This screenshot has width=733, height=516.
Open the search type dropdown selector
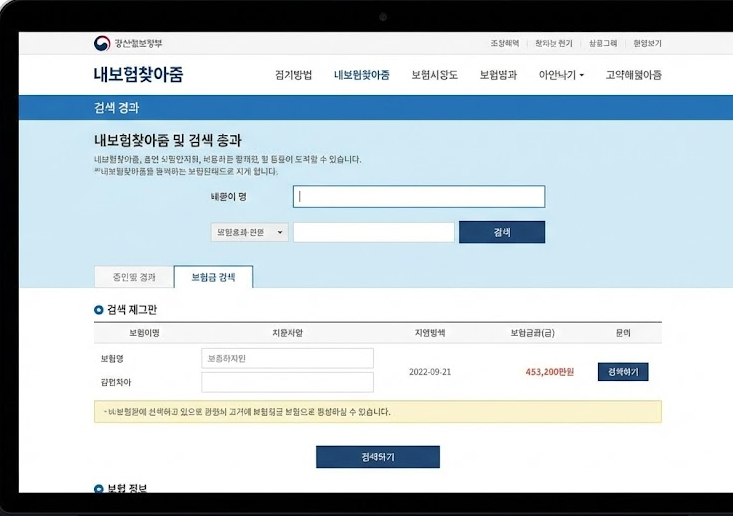click(x=249, y=232)
